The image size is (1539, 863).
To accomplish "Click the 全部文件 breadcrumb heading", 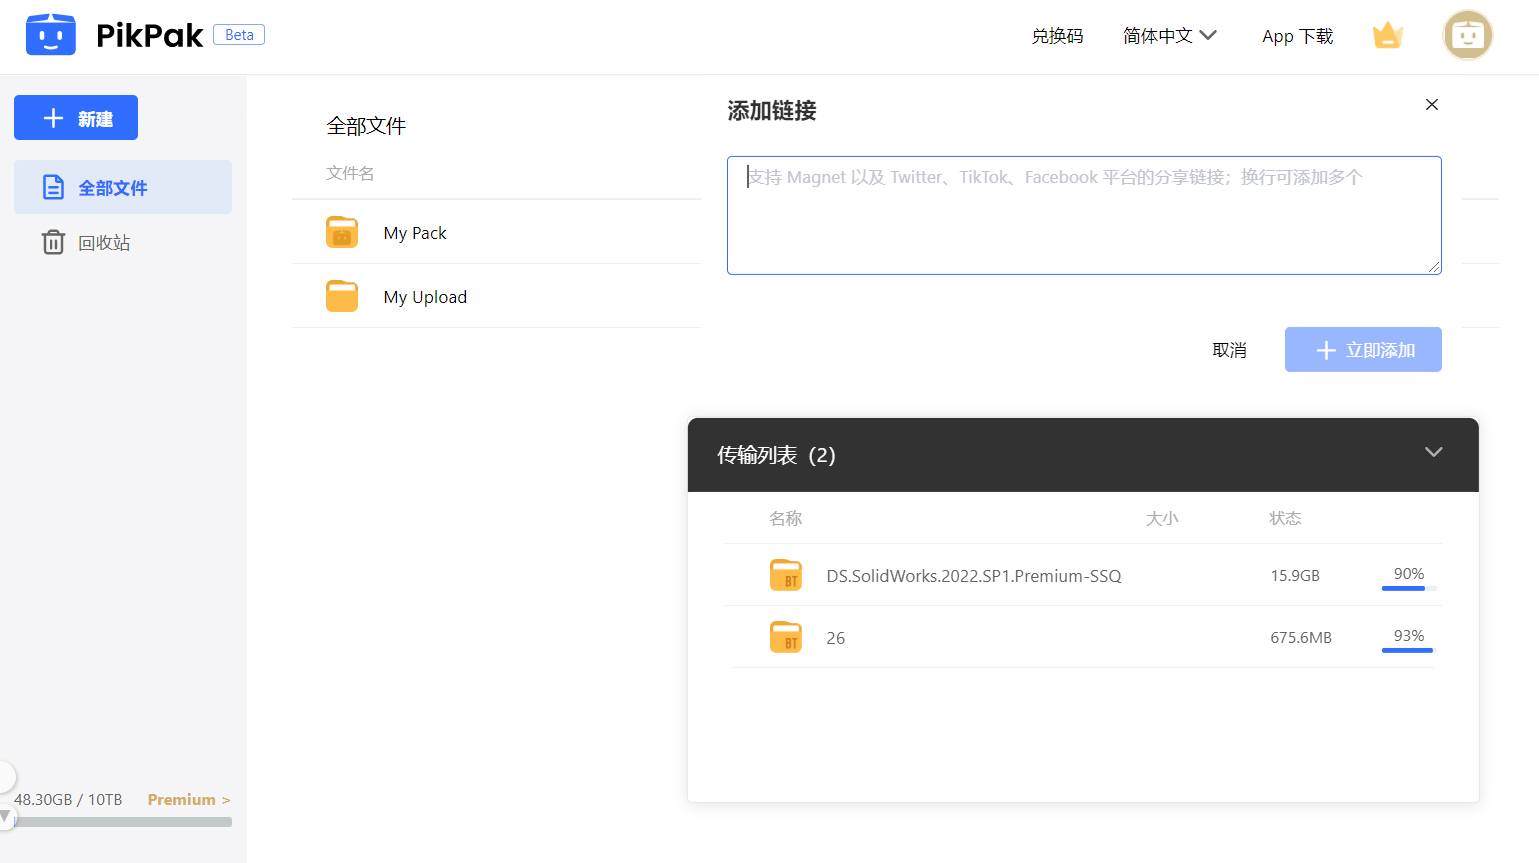I will [x=366, y=126].
